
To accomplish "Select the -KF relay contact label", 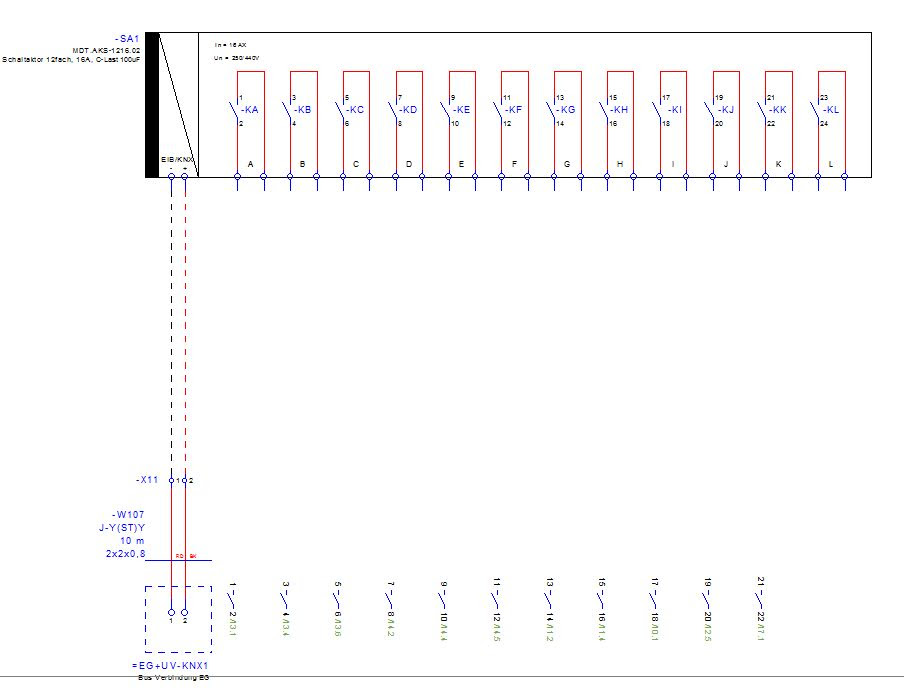I will (x=514, y=110).
